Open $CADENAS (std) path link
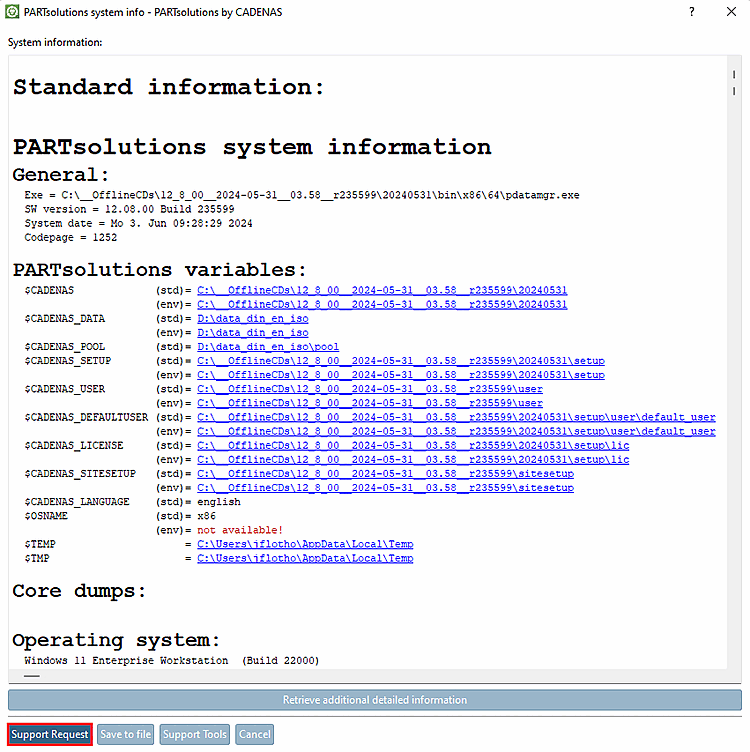Screen dimensions: 750x752 [x=382, y=290]
